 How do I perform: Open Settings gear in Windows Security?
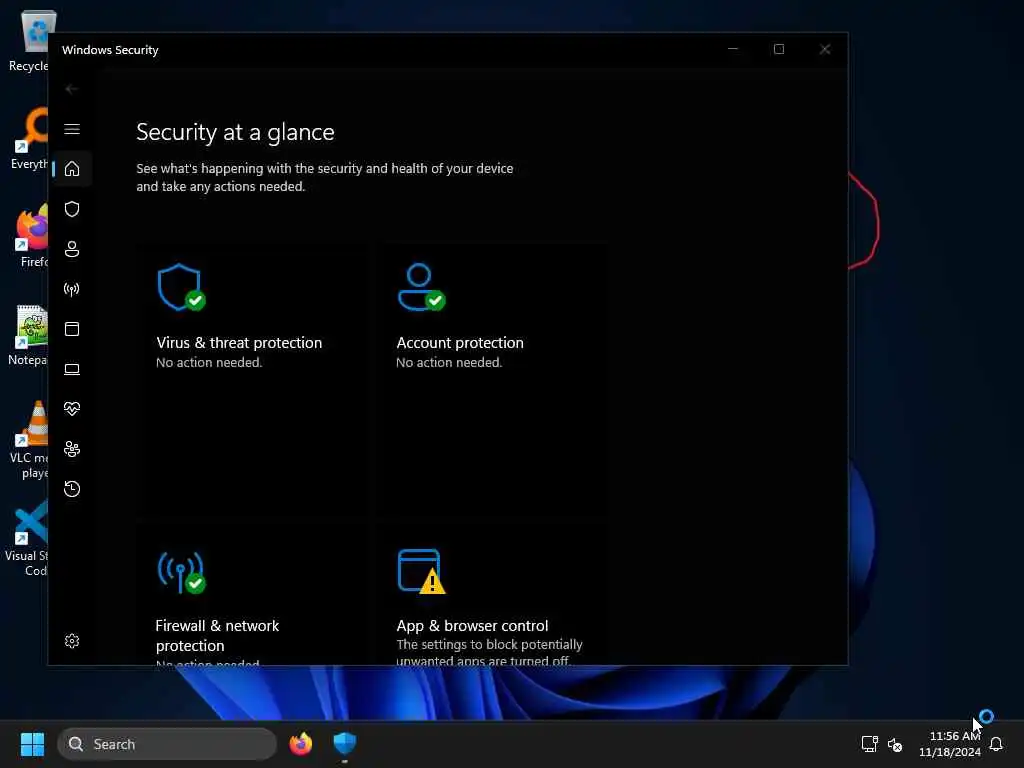(x=72, y=641)
